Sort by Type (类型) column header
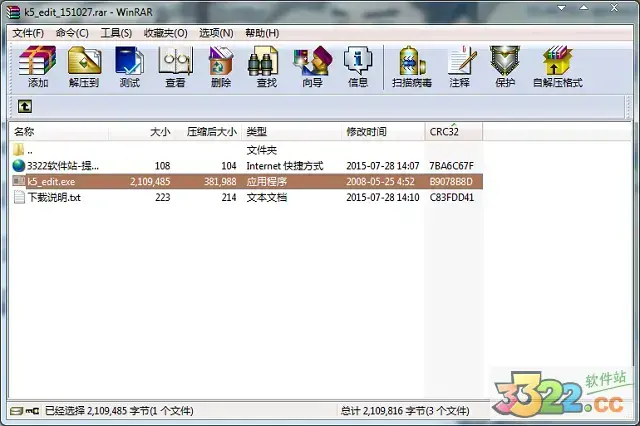640x426 pixels. [x=291, y=132]
